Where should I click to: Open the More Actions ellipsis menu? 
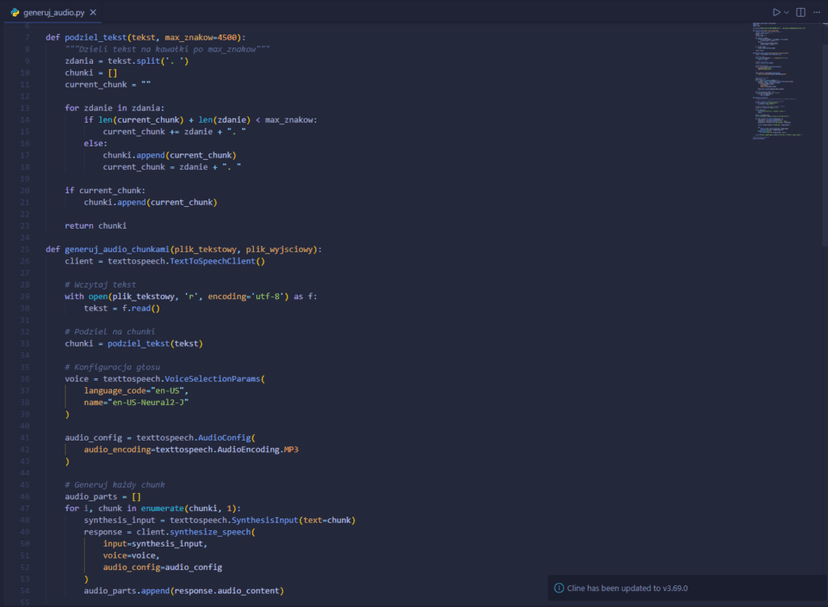tap(817, 12)
